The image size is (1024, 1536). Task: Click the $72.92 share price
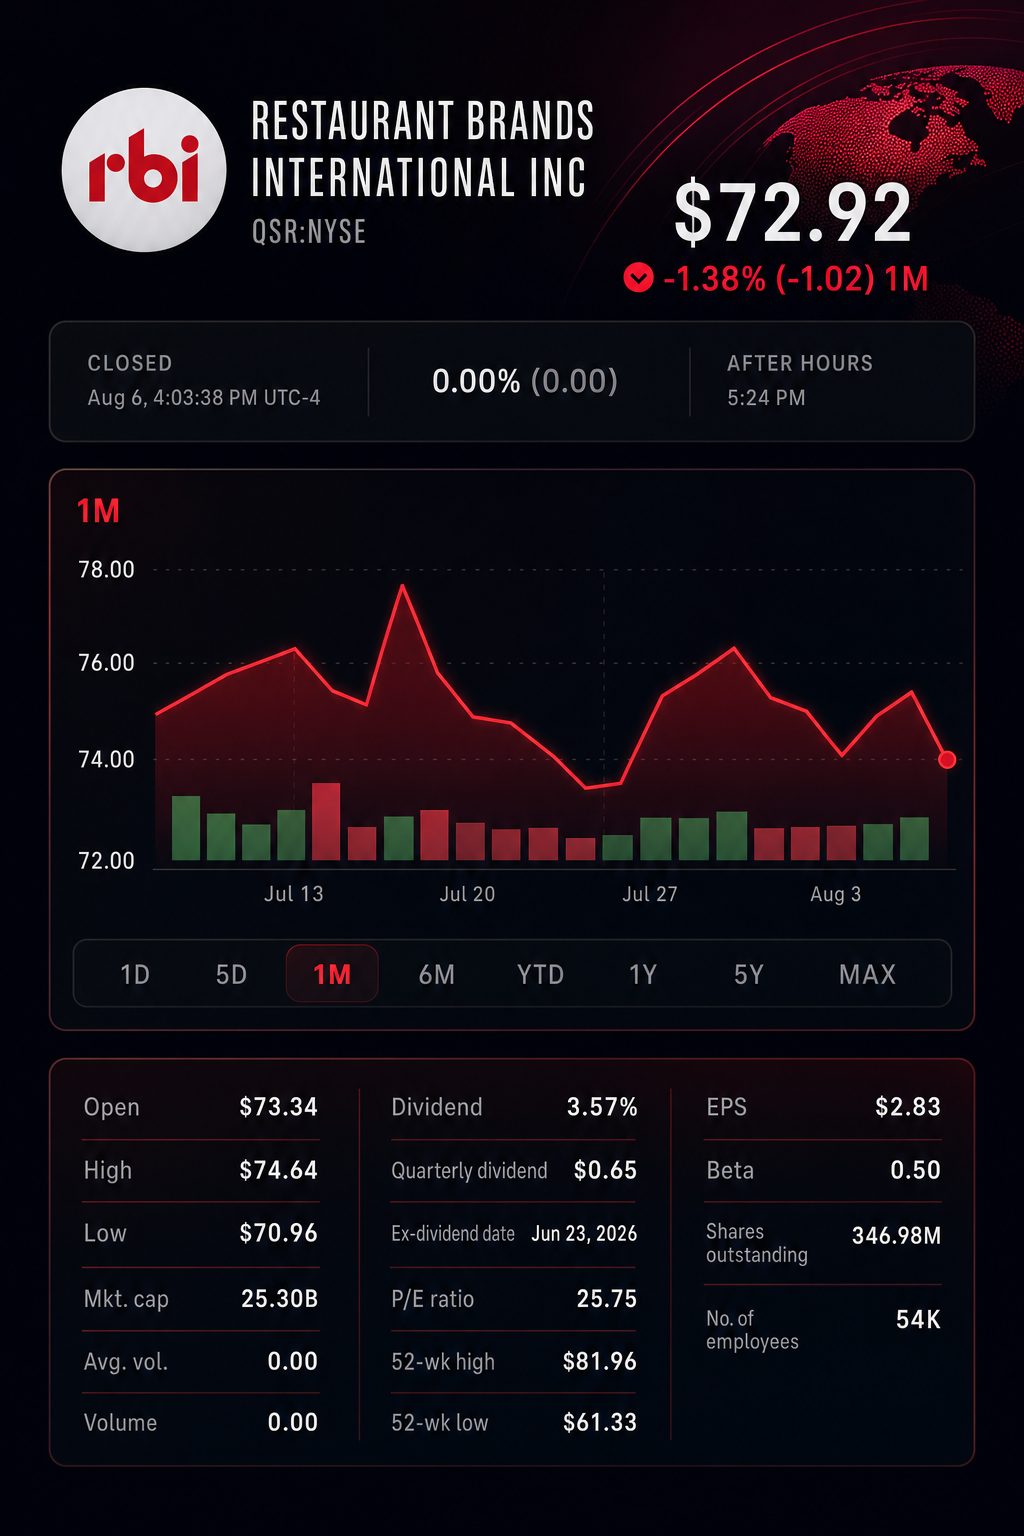pyautogui.click(x=793, y=212)
